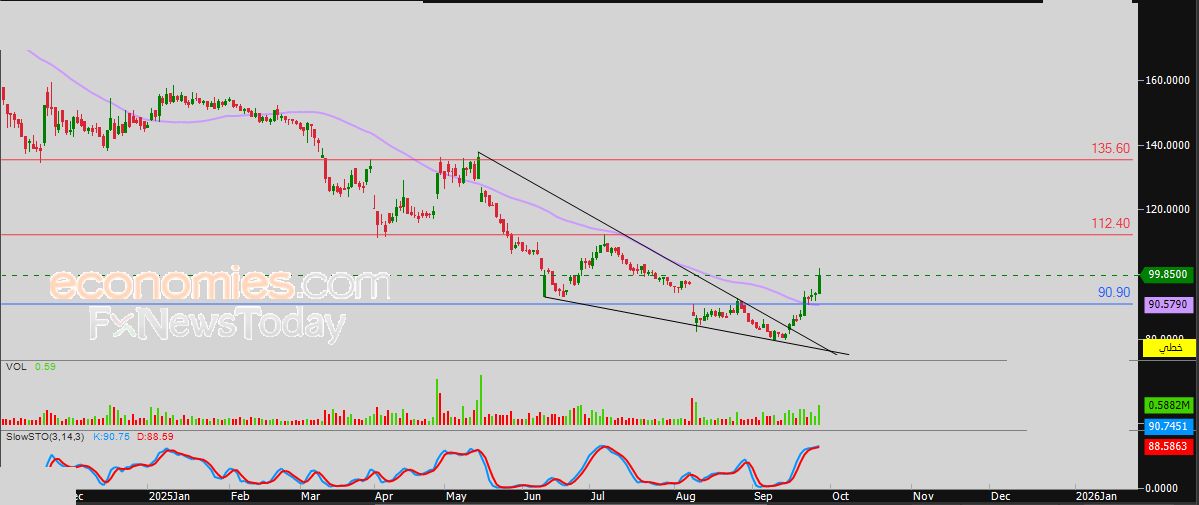
Task: Click the blue 90.90 support level label
Action: tap(1114, 292)
